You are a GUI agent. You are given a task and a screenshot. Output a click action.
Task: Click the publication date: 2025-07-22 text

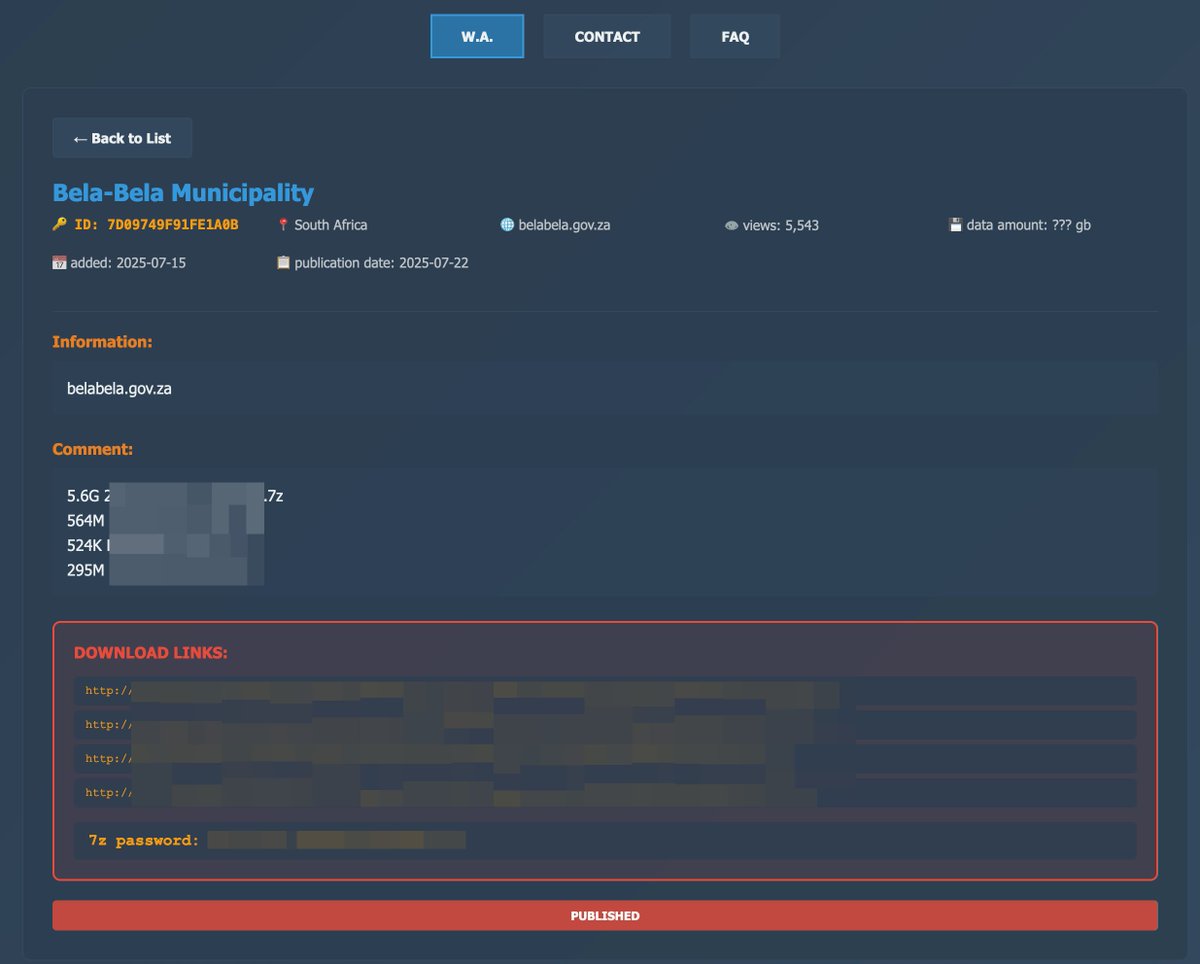click(381, 263)
